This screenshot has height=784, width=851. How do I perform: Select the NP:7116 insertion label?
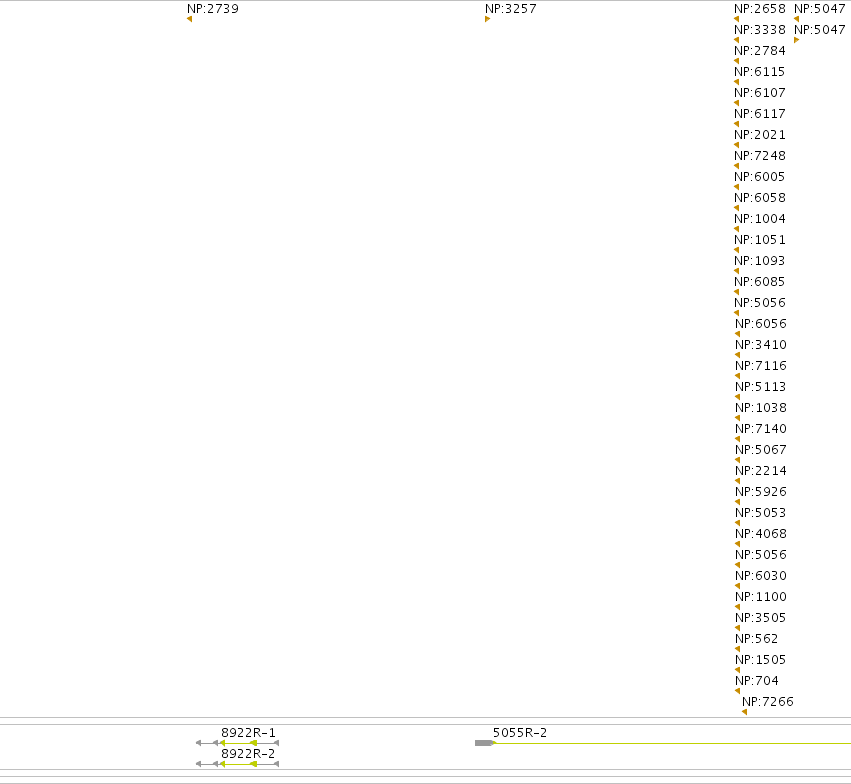click(x=761, y=366)
